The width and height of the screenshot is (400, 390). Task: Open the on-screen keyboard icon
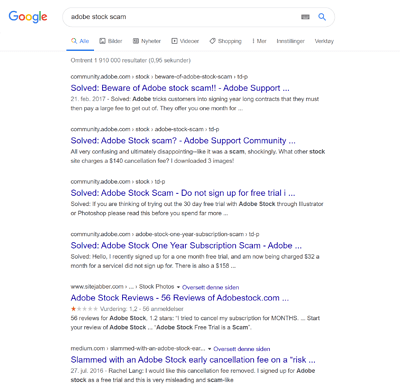pyautogui.click(x=305, y=17)
